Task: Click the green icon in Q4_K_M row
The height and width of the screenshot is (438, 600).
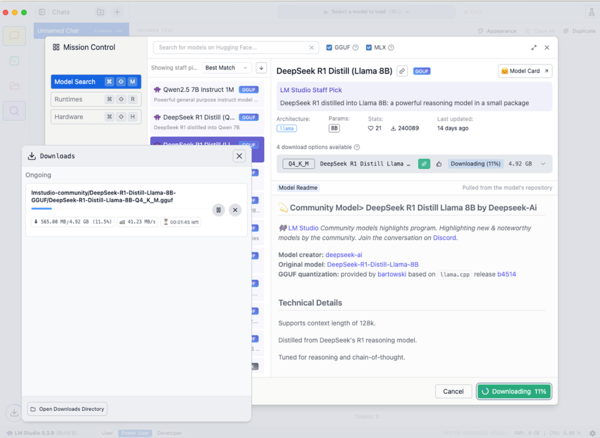Action: 424,164
